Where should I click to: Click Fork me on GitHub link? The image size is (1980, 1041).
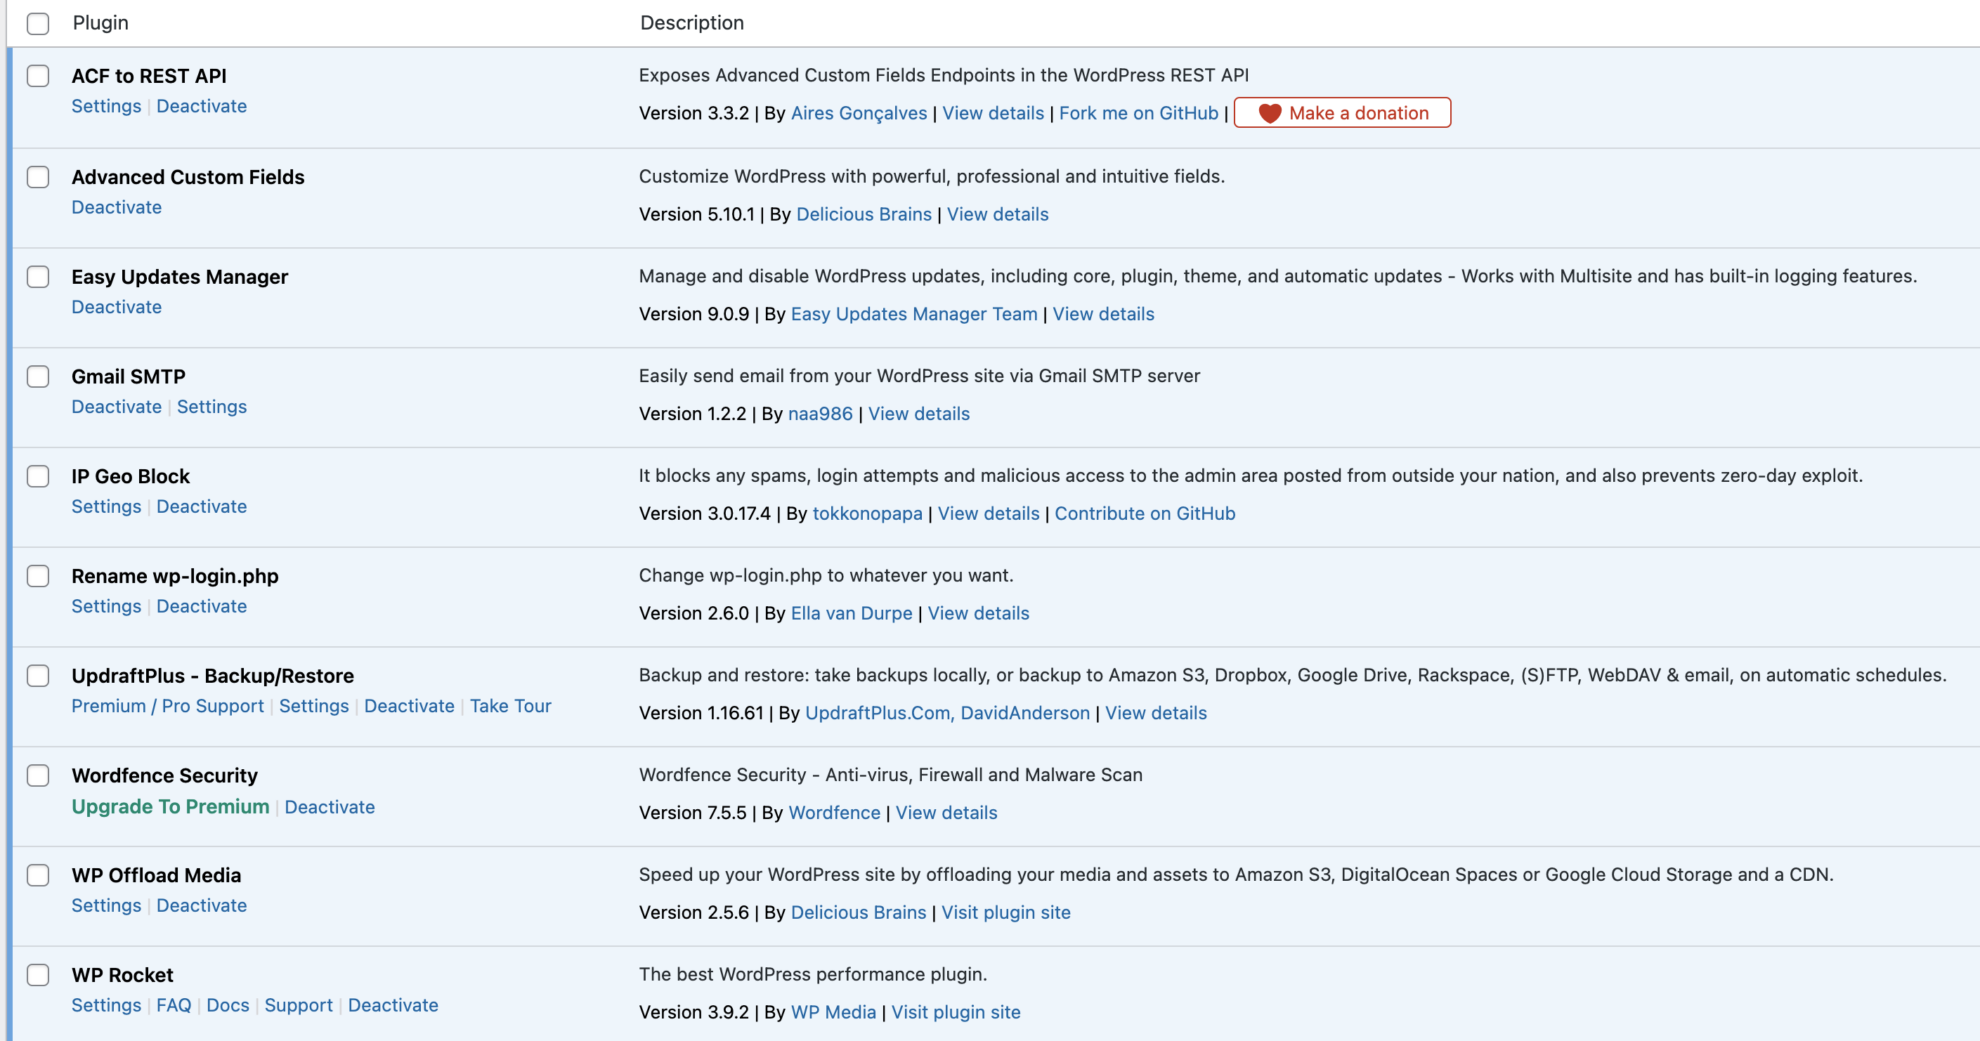click(x=1138, y=113)
